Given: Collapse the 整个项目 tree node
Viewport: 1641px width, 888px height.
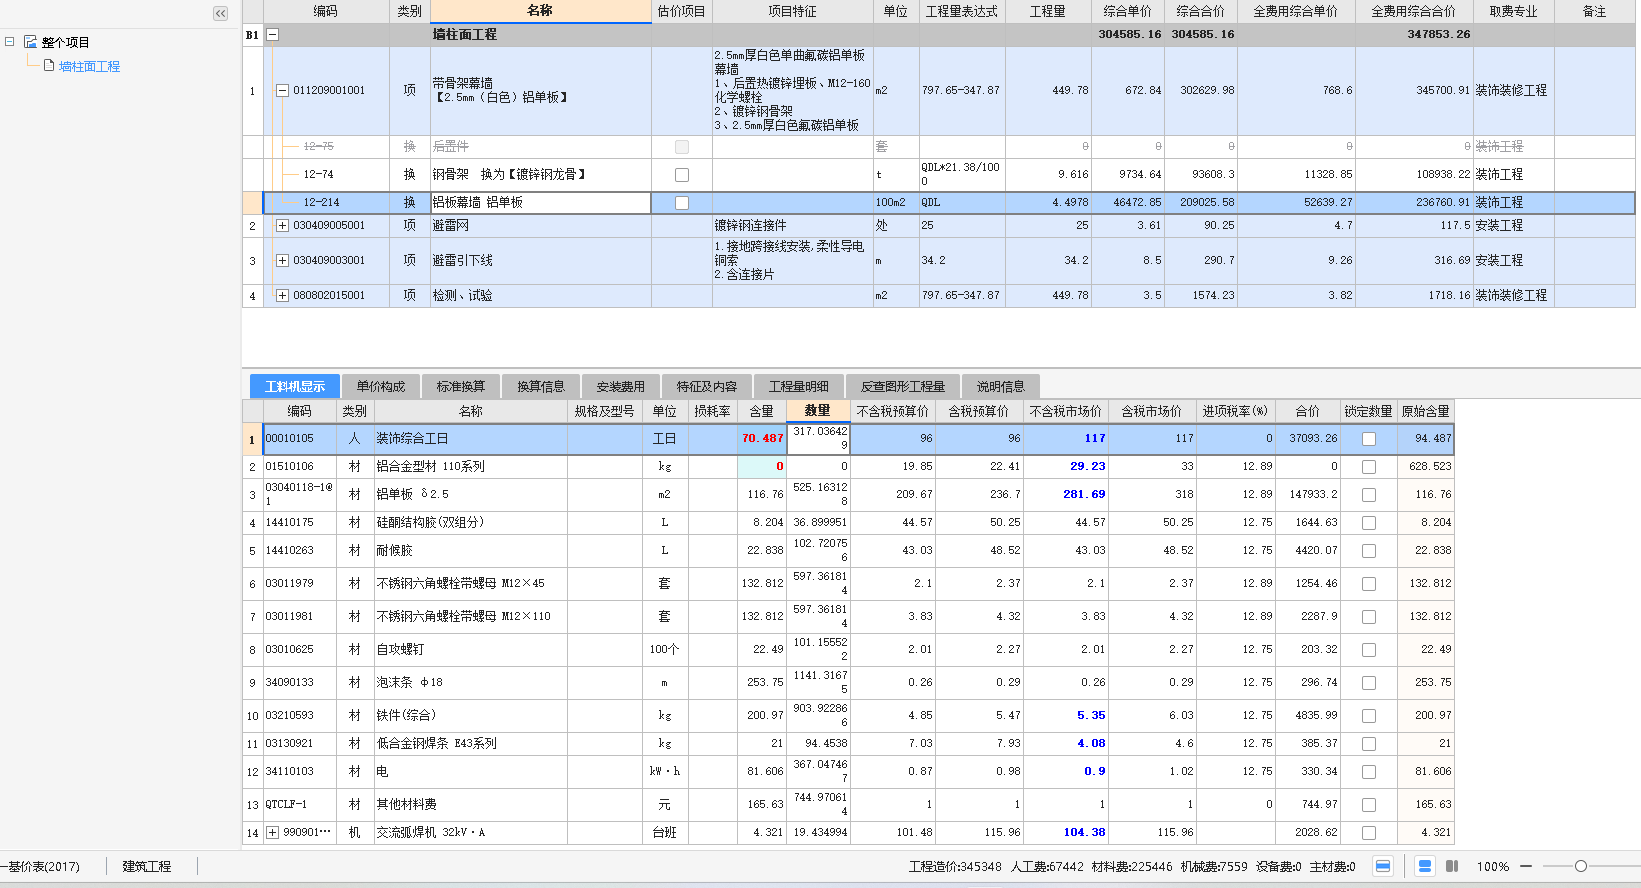Looking at the screenshot, I should 9,42.
